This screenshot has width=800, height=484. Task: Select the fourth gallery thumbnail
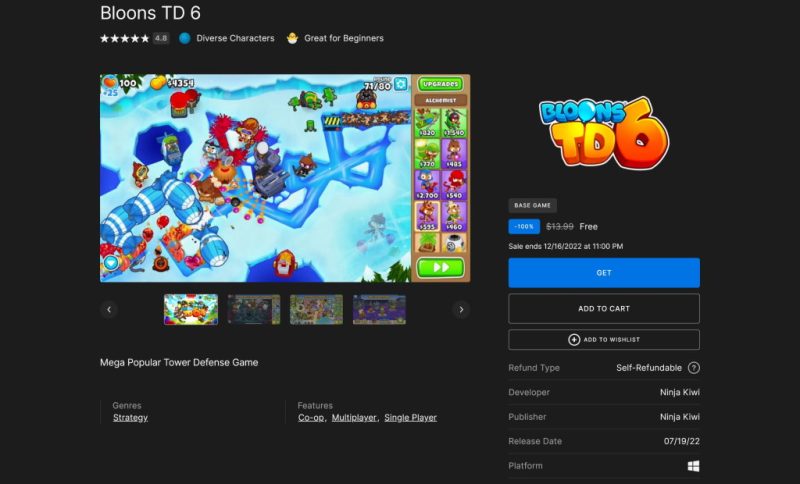tap(379, 309)
